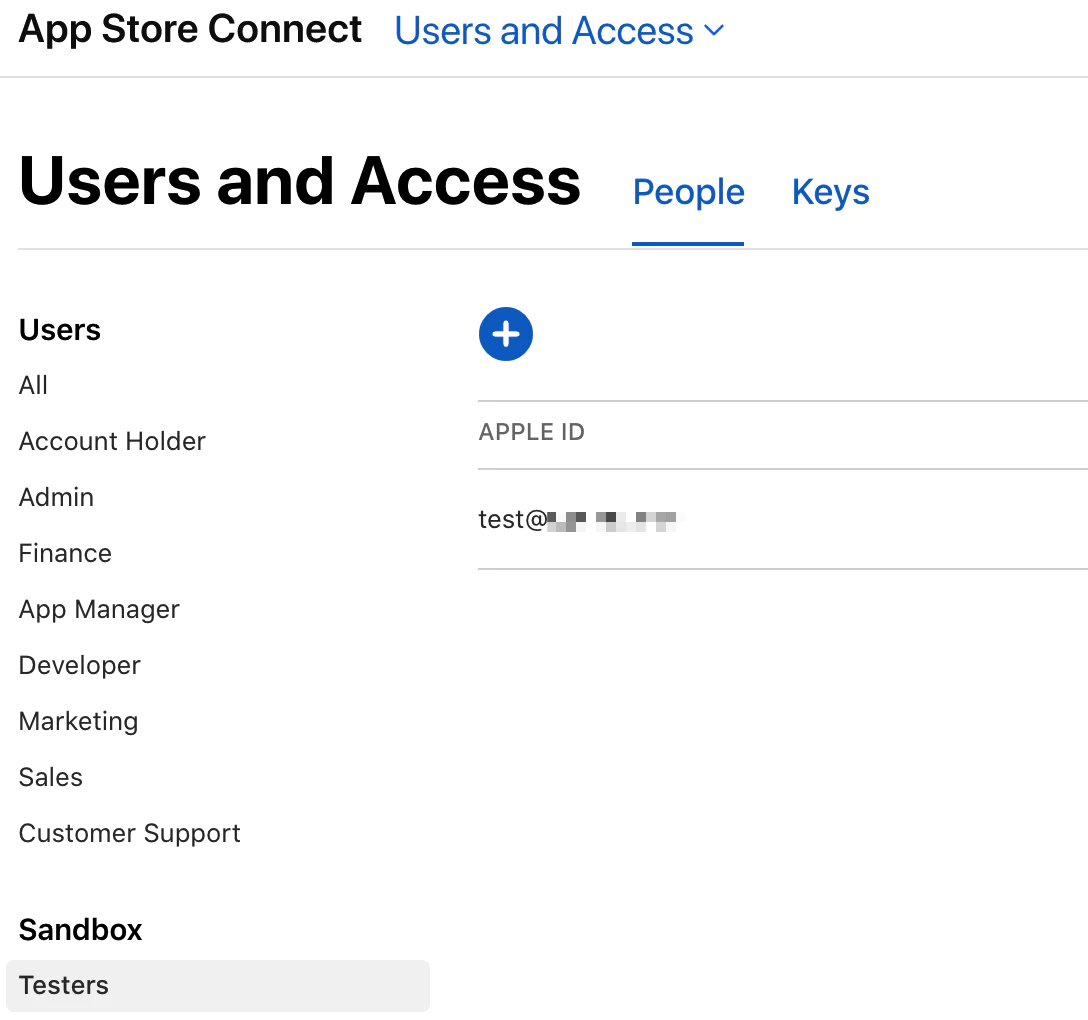Switch to the Keys tab
Image resolution: width=1088 pixels, height=1020 pixels.
830,192
